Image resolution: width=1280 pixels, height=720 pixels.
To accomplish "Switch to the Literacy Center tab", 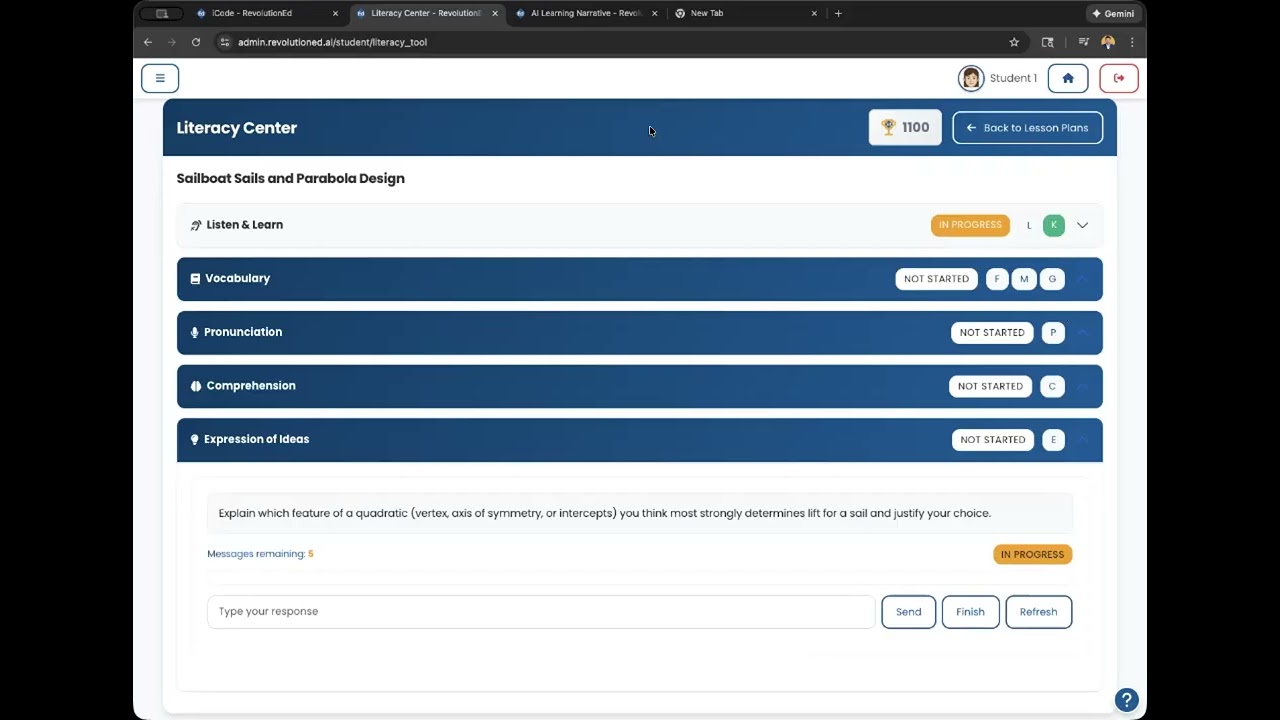I will coord(427,13).
